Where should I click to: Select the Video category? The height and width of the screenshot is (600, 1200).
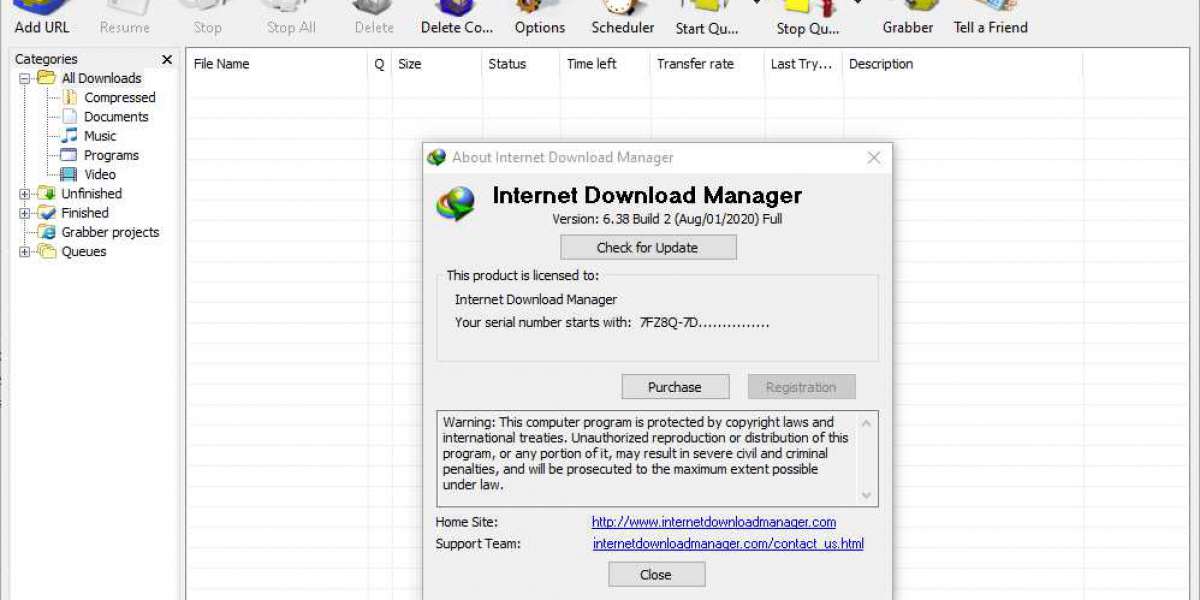point(100,175)
